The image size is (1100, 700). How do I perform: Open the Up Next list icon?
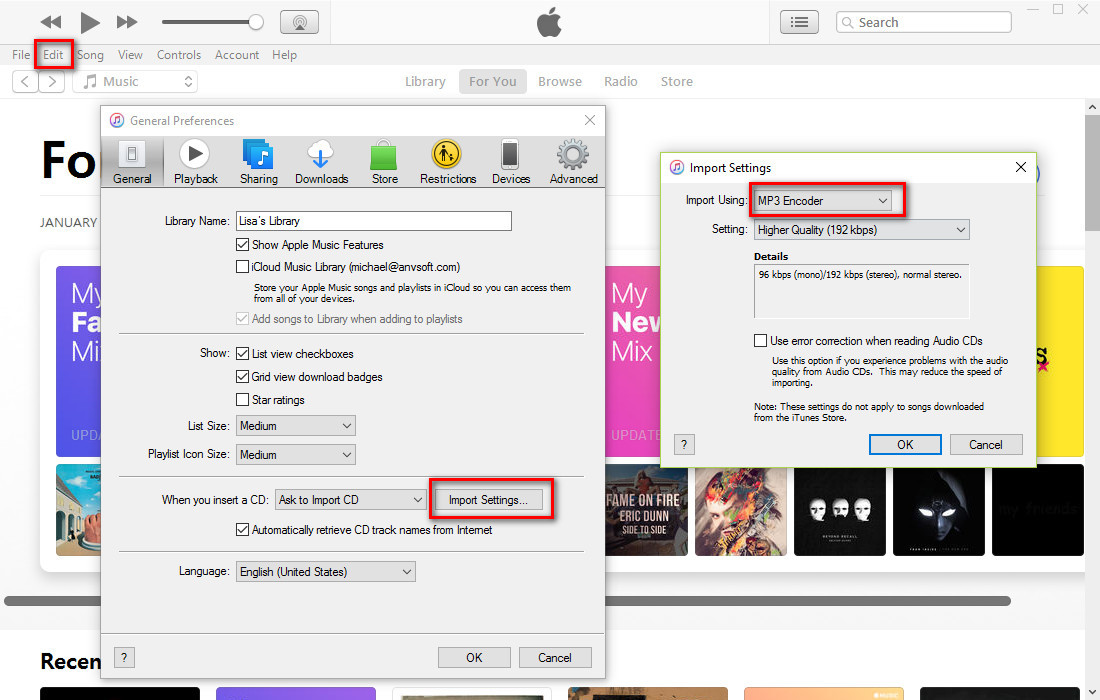point(799,22)
